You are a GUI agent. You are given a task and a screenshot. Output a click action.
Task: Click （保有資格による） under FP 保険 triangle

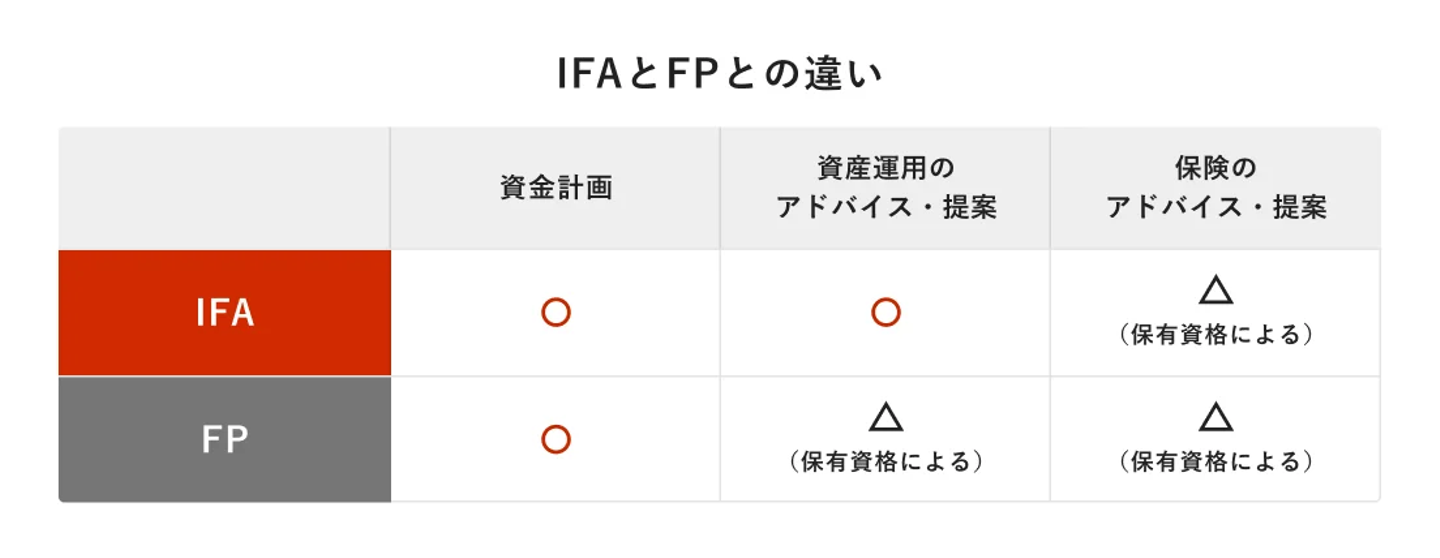coord(1215,461)
